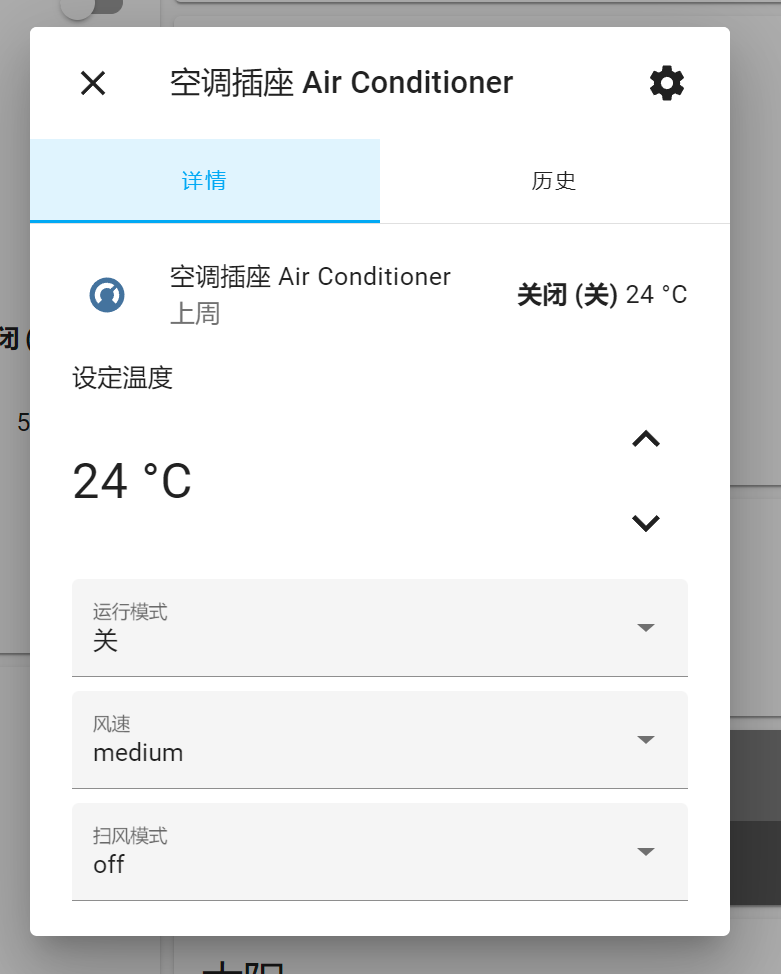This screenshot has width=781, height=974.
Task: Click the arrow on the 扫风模式 selector
Action: (646, 852)
